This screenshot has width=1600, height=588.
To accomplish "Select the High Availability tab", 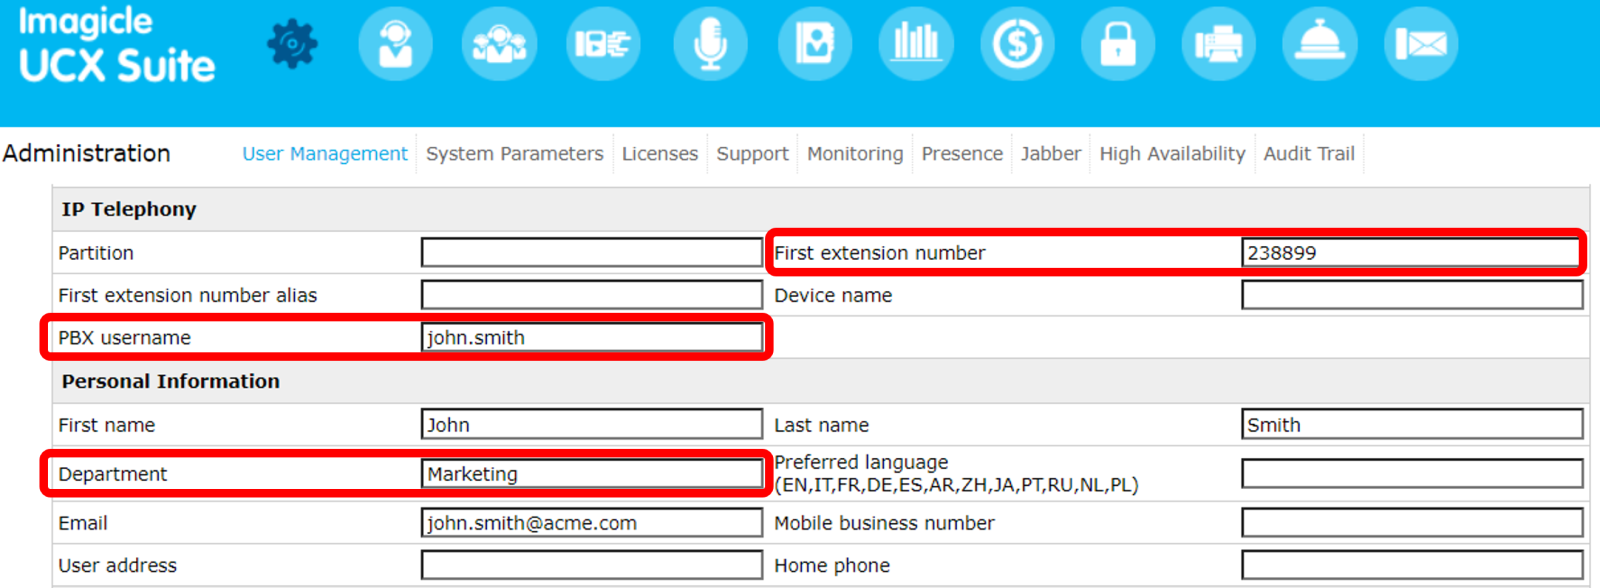I will pyautogui.click(x=1172, y=154).
